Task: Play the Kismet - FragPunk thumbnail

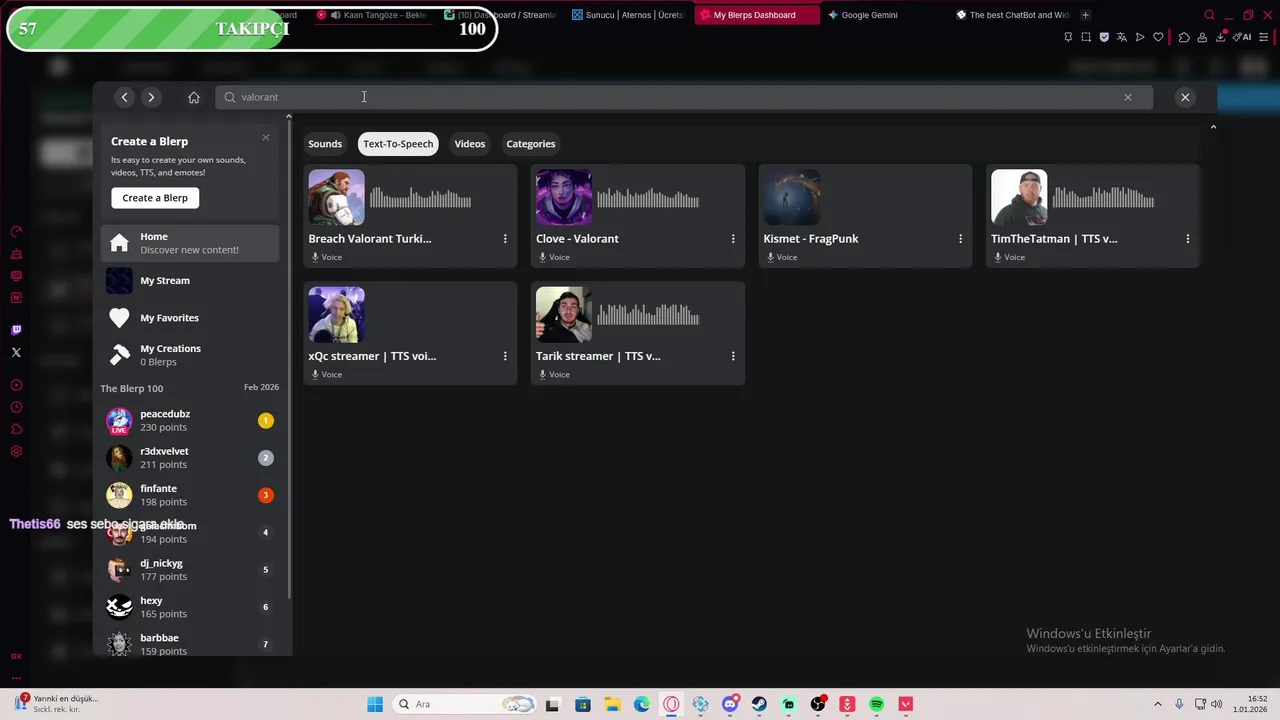Action: [792, 197]
